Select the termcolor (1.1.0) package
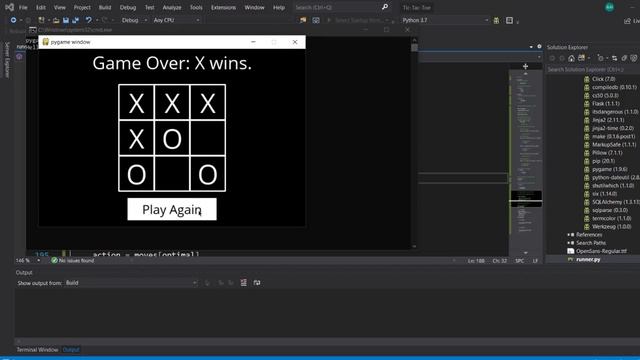The height and width of the screenshot is (360, 640). click(x=611, y=218)
